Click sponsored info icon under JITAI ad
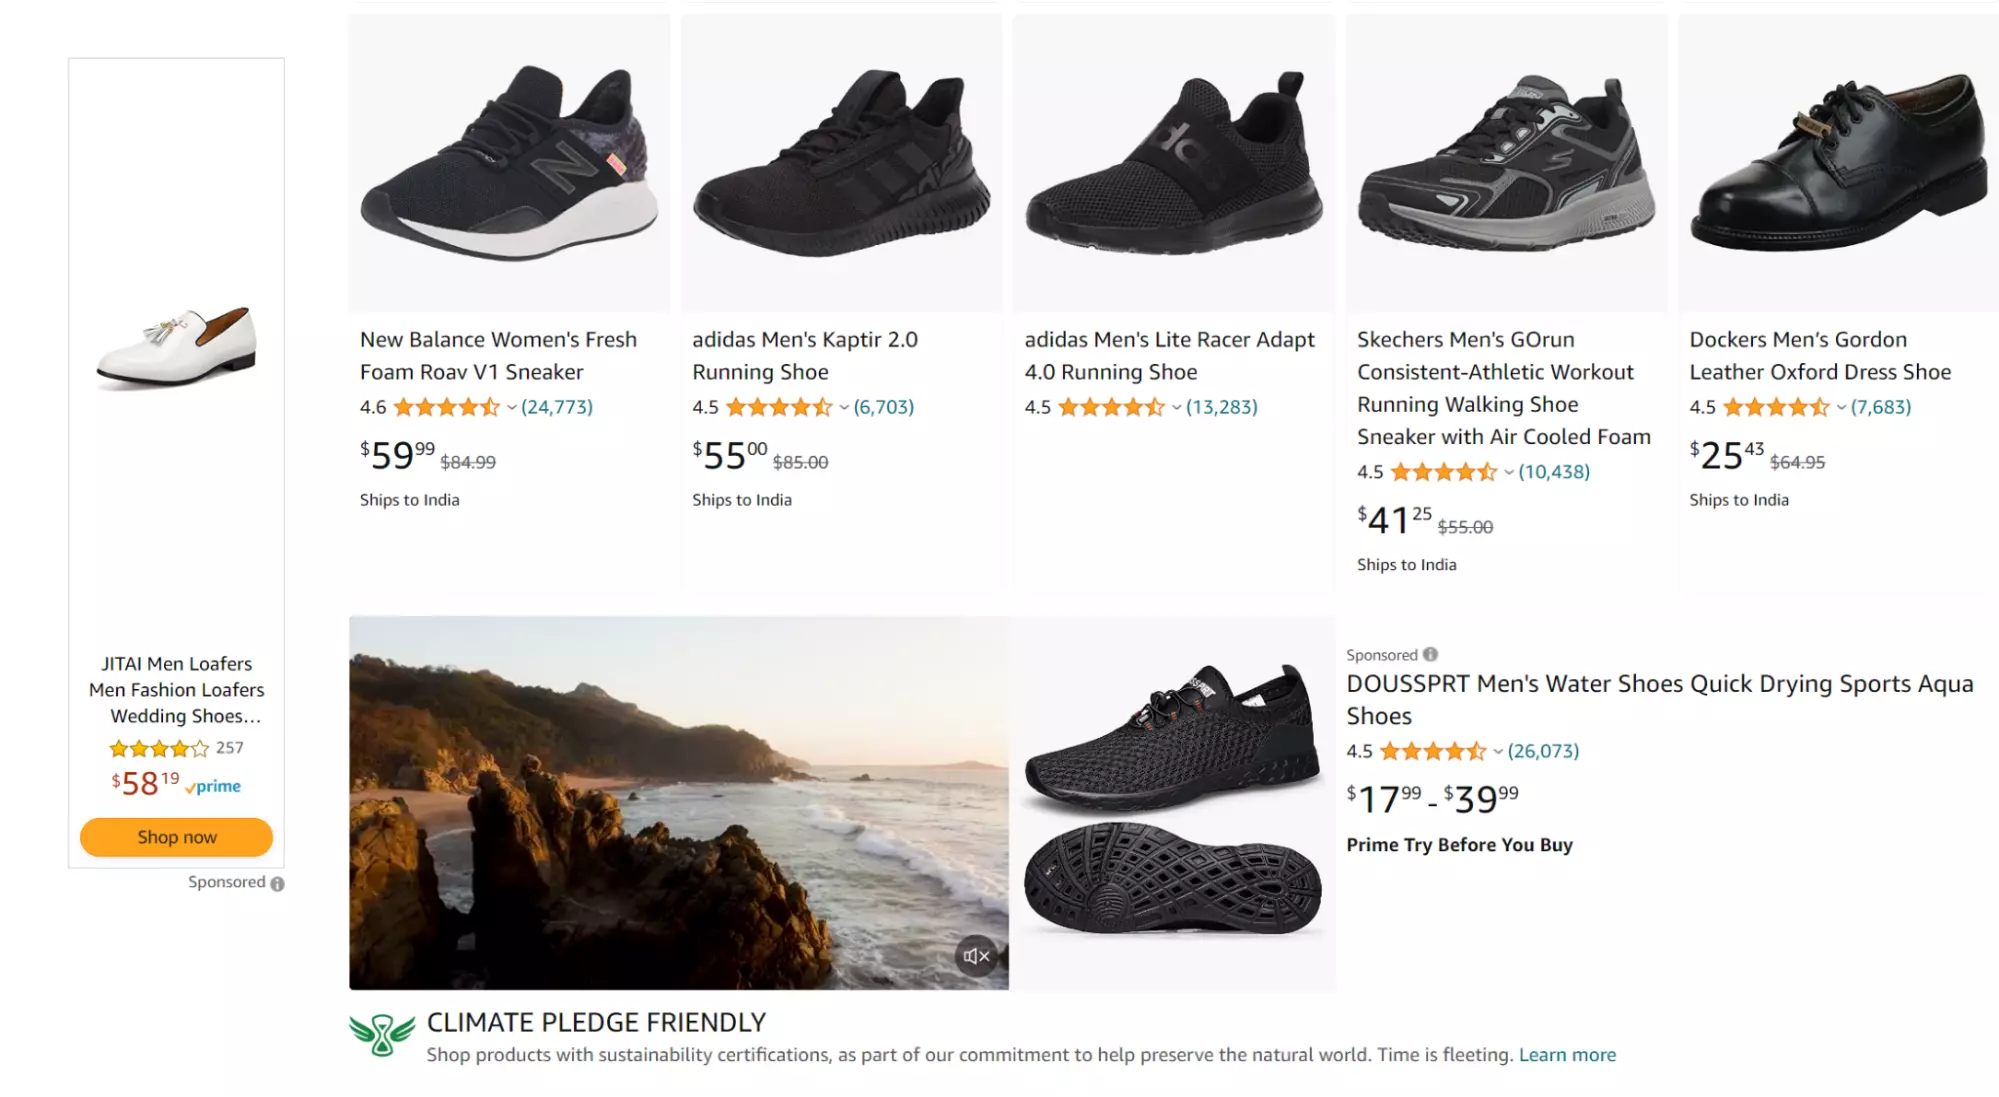The height and width of the screenshot is (1097, 1999). [x=278, y=884]
